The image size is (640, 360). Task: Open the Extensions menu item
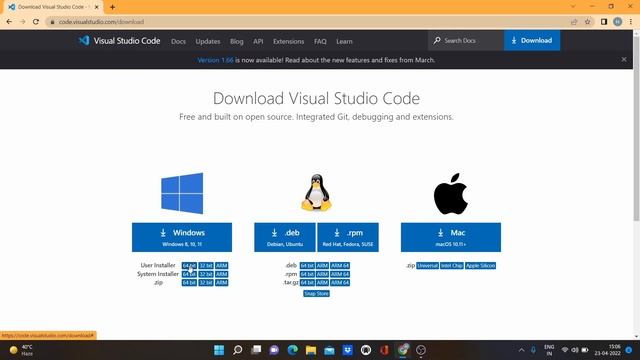[x=289, y=41]
